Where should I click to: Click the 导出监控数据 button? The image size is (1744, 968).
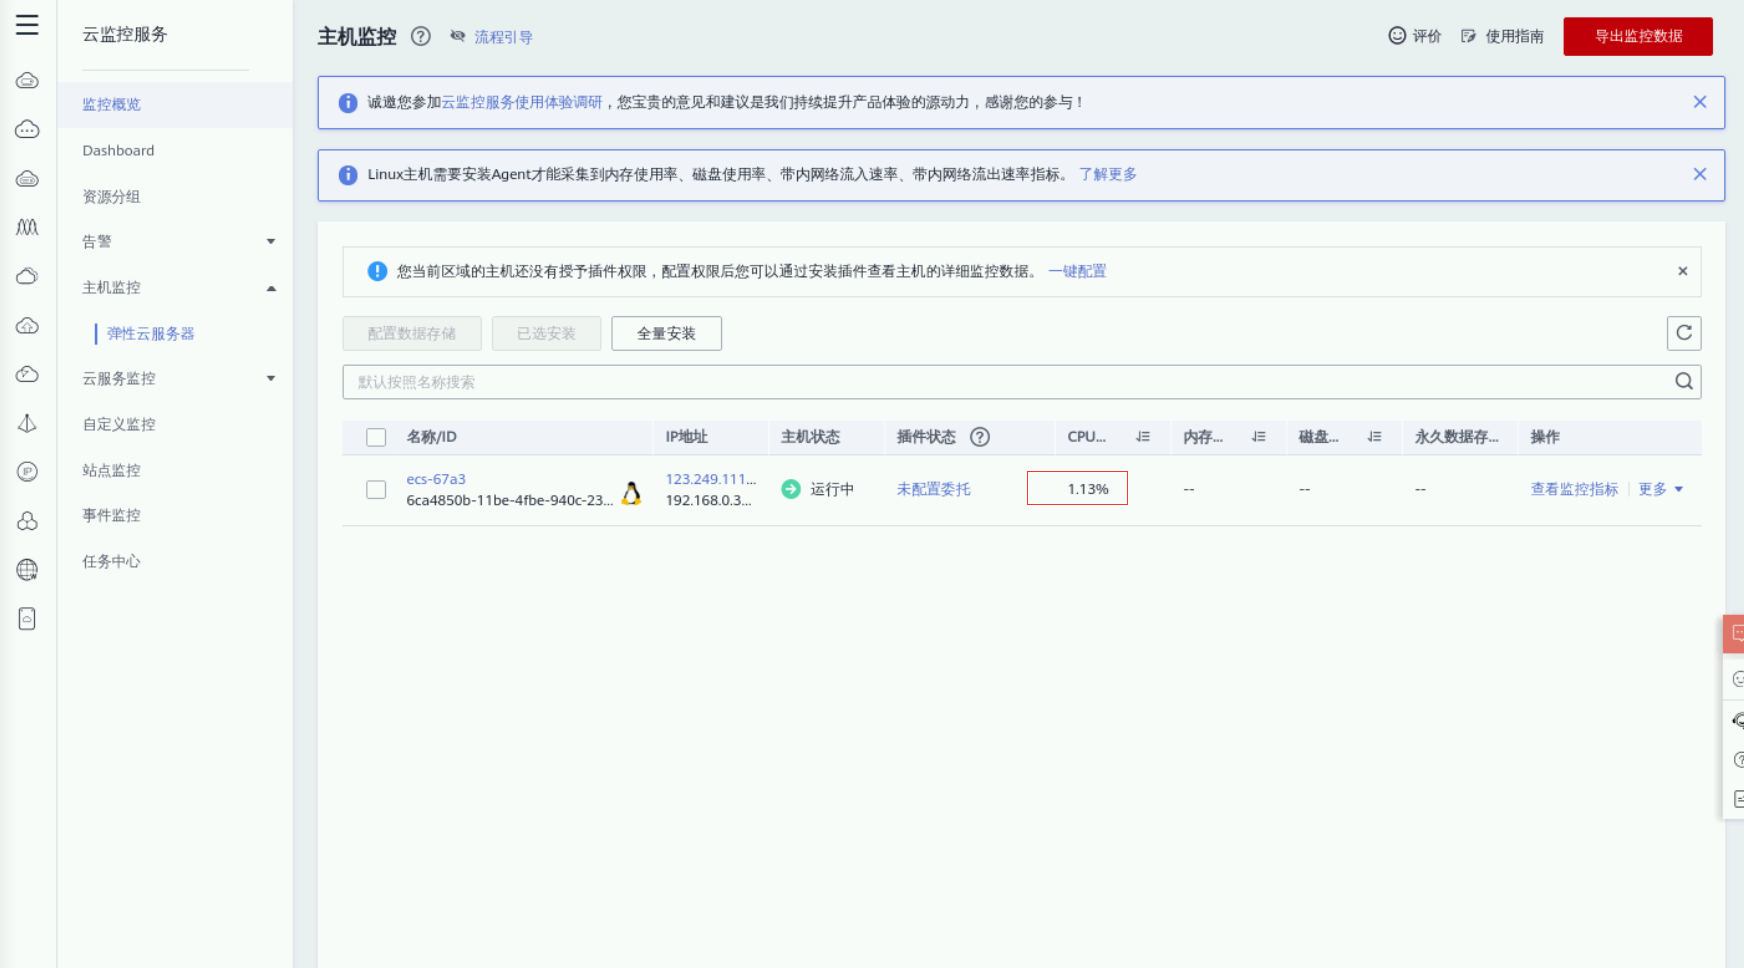pyautogui.click(x=1638, y=36)
